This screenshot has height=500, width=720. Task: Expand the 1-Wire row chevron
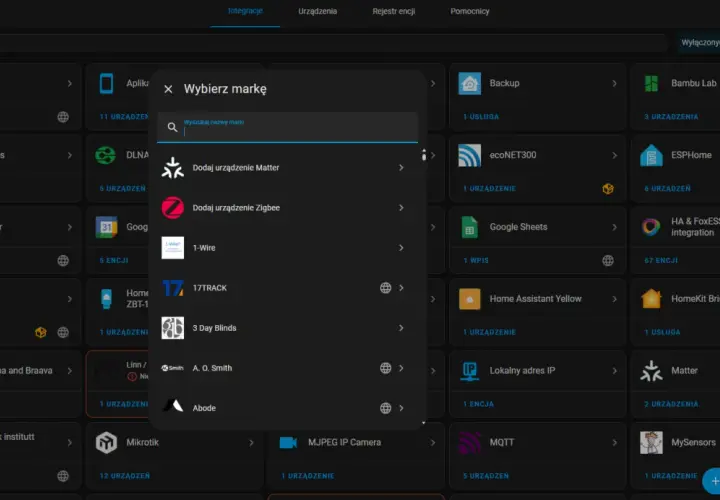pyautogui.click(x=401, y=247)
